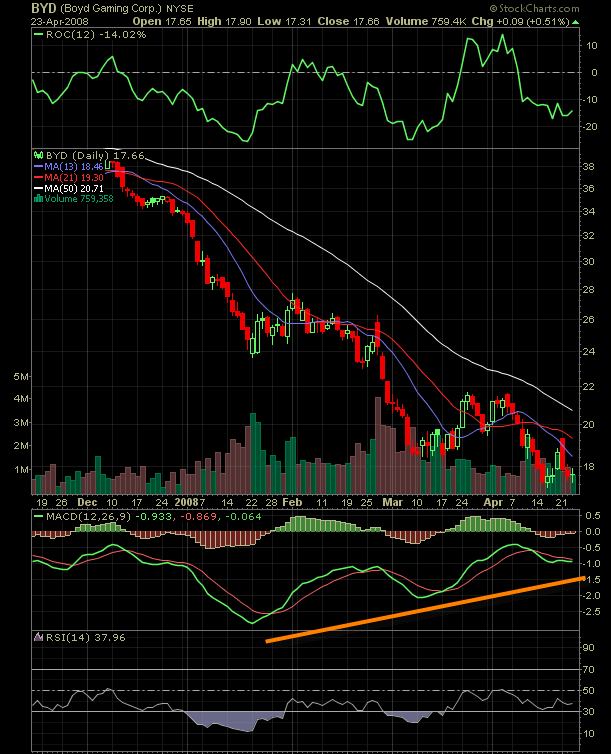611x754 pixels.
Task: Click the 50 label on RSI axis
Action: 589,691
